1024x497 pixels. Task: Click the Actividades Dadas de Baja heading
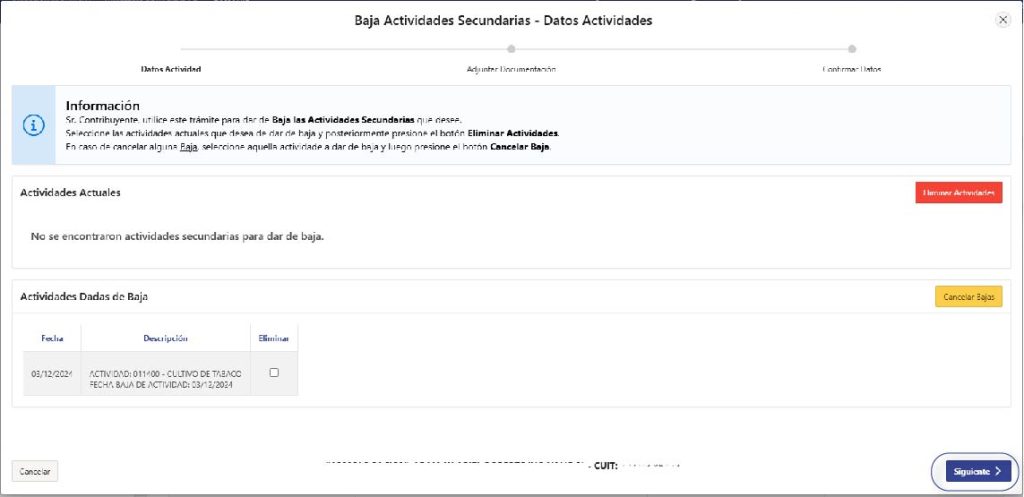click(85, 297)
